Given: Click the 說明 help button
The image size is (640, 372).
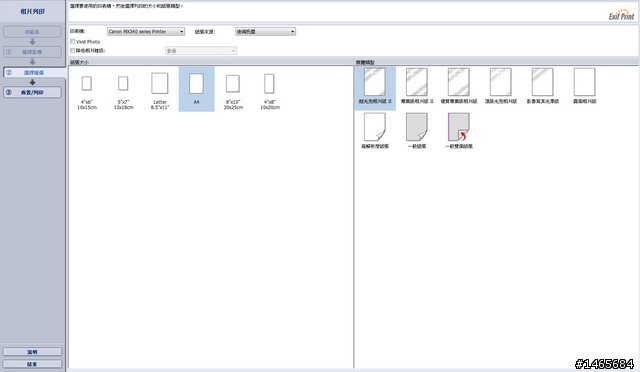Looking at the screenshot, I should tap(32, 352).
